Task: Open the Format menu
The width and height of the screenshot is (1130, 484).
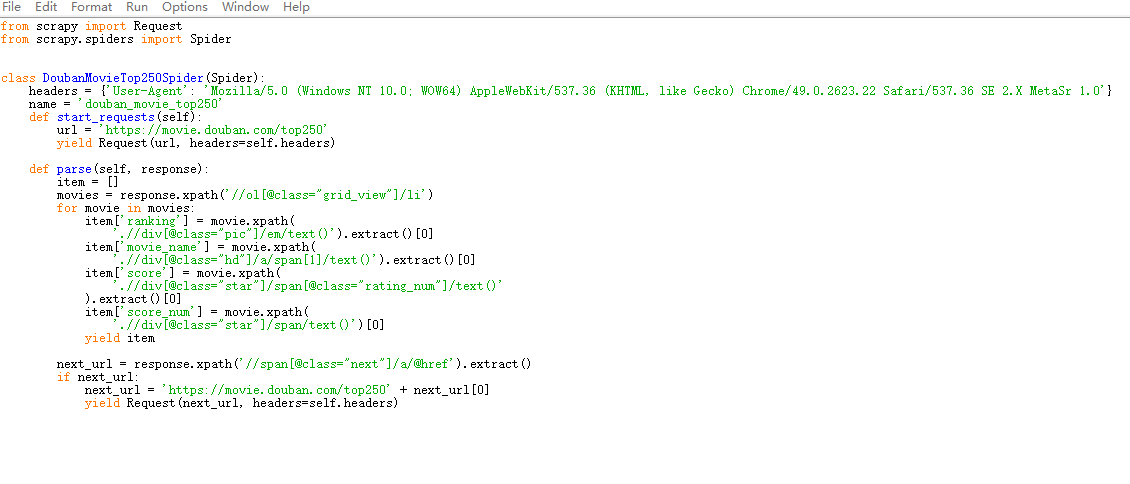Action: tap(91, 7)
